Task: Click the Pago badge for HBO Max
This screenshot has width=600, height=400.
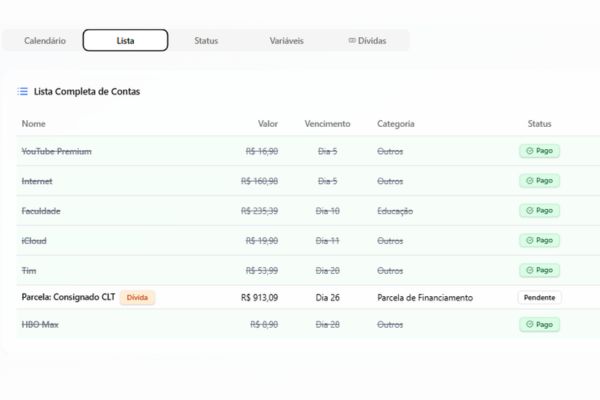Action: coord(539,325)
